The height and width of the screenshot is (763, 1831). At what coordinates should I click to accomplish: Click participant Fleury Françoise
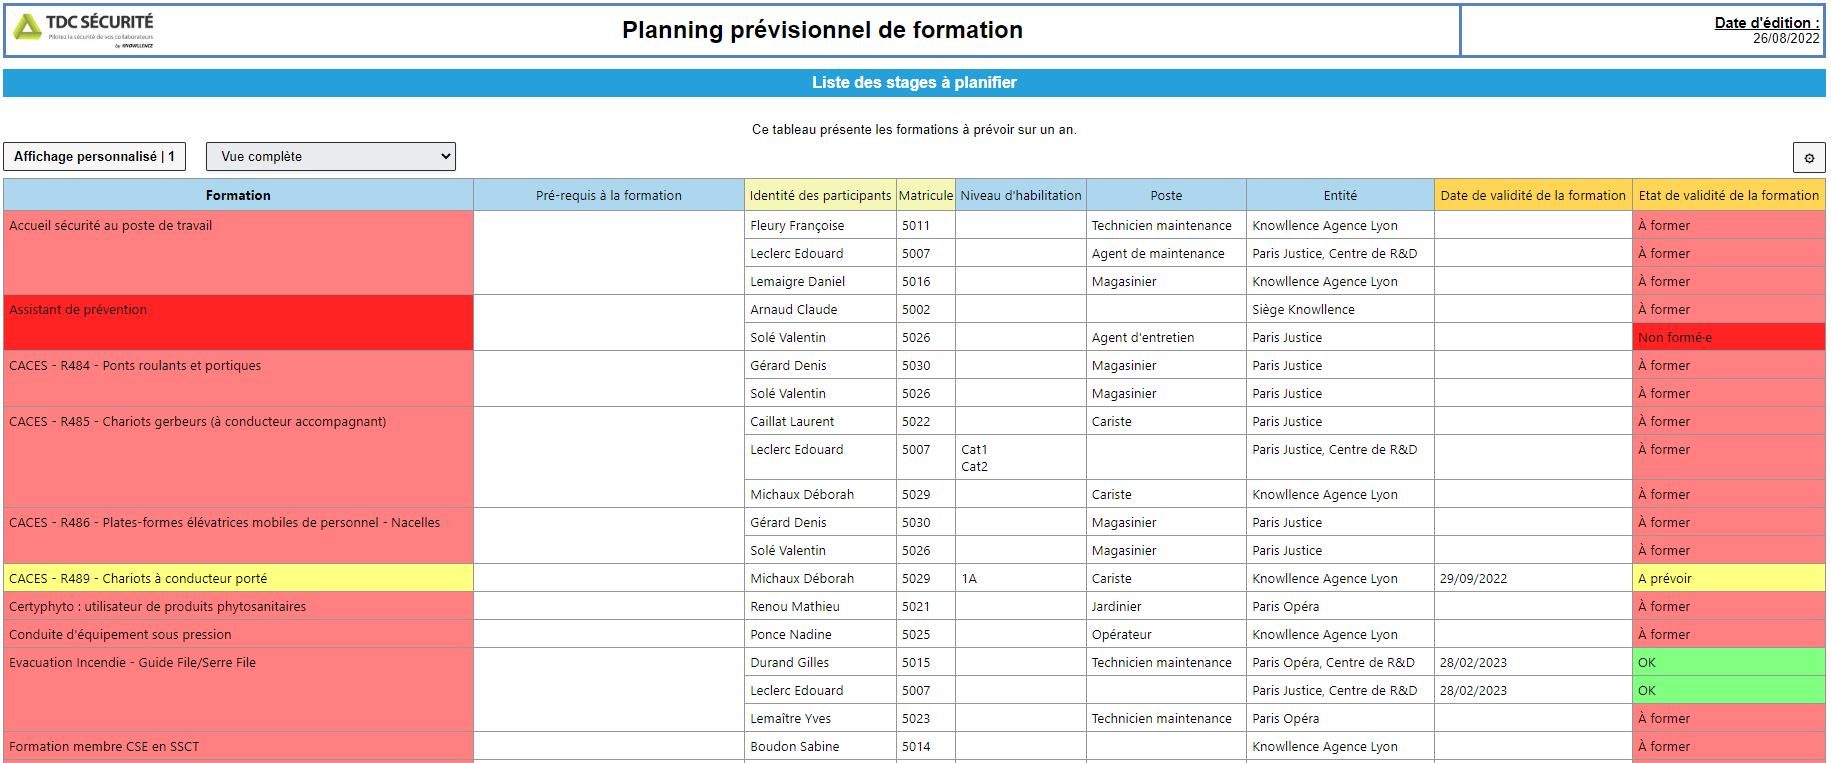pyautogui.click(x=797, y=225)
